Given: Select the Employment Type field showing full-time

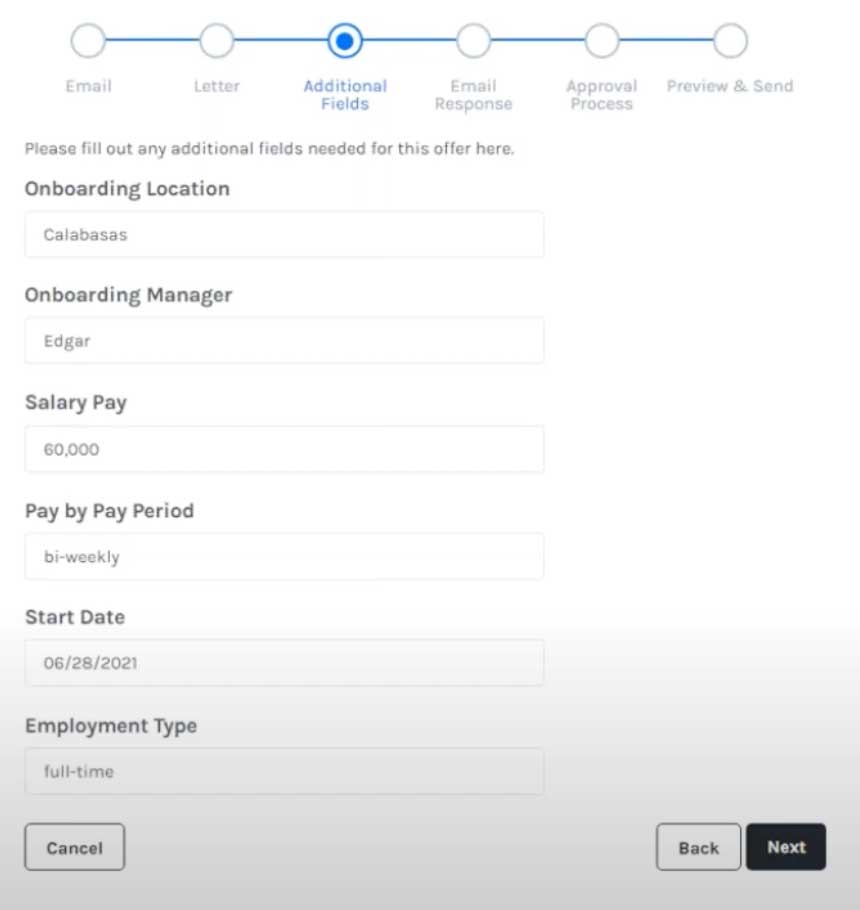Looking at the screenshot, I should (x=284, y=771).
